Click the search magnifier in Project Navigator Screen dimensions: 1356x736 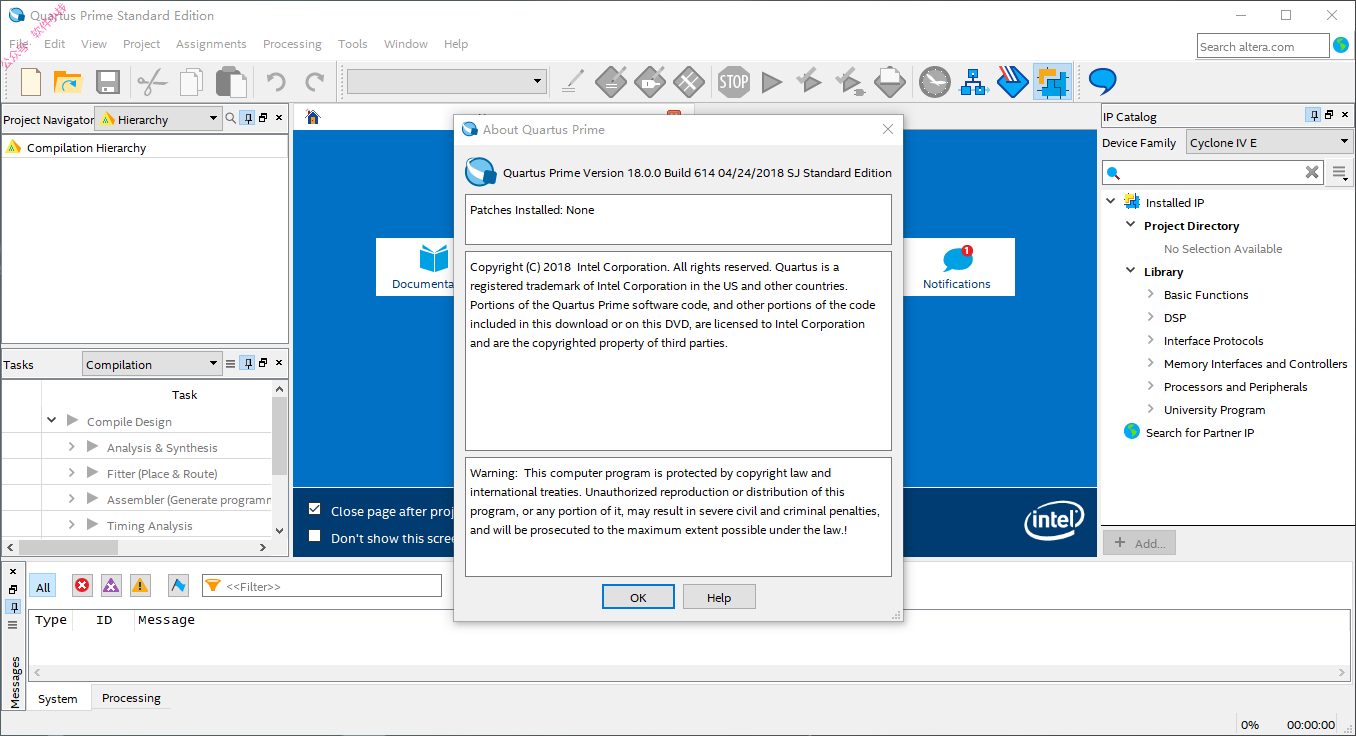231,118
